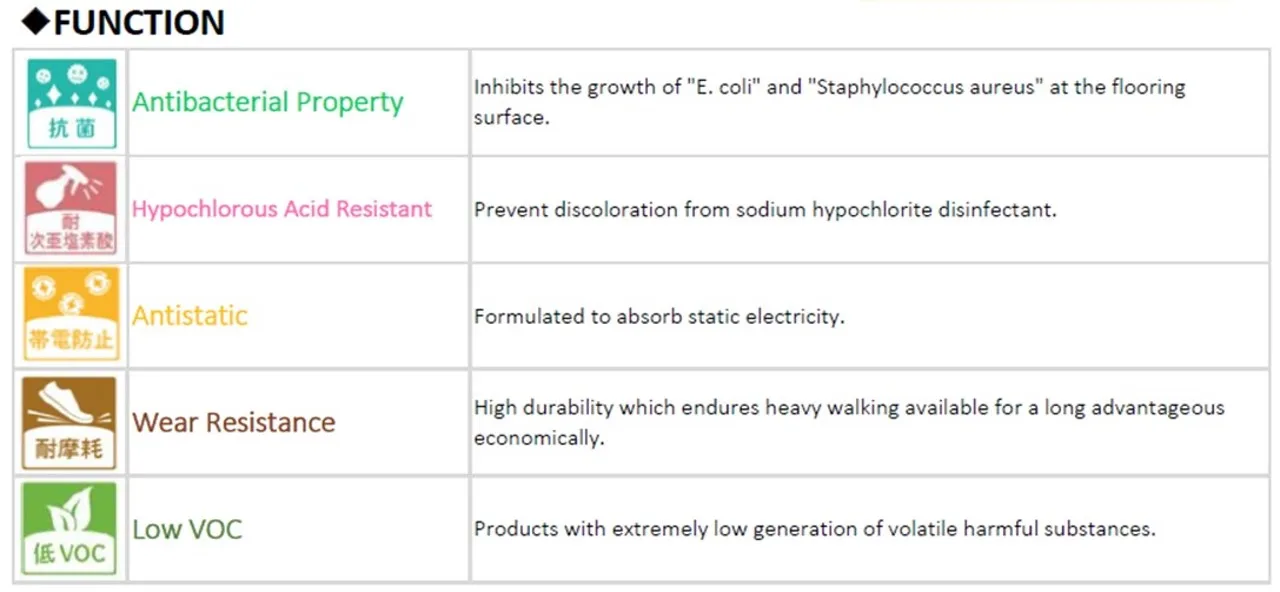Click the yellow line at top right

pyautogui.click(x=1040, y=2)
